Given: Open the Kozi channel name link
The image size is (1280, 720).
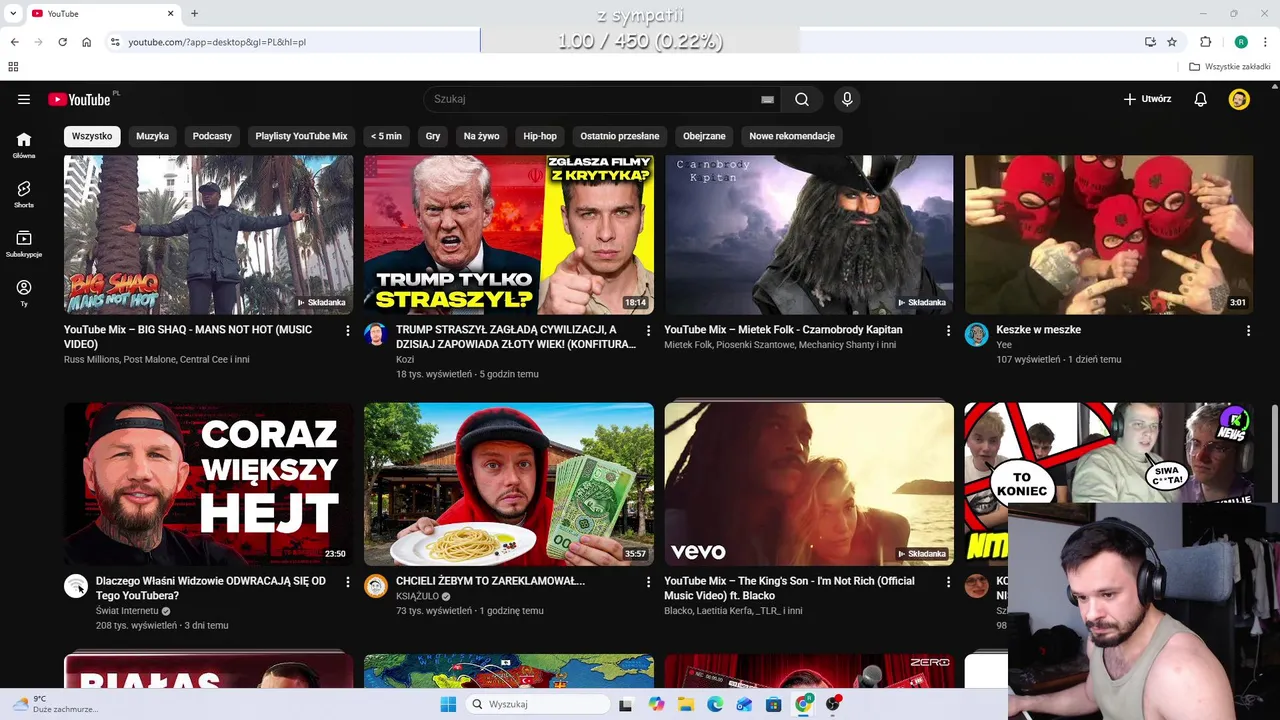Looking at the screenshot, I should pos(405,359).
